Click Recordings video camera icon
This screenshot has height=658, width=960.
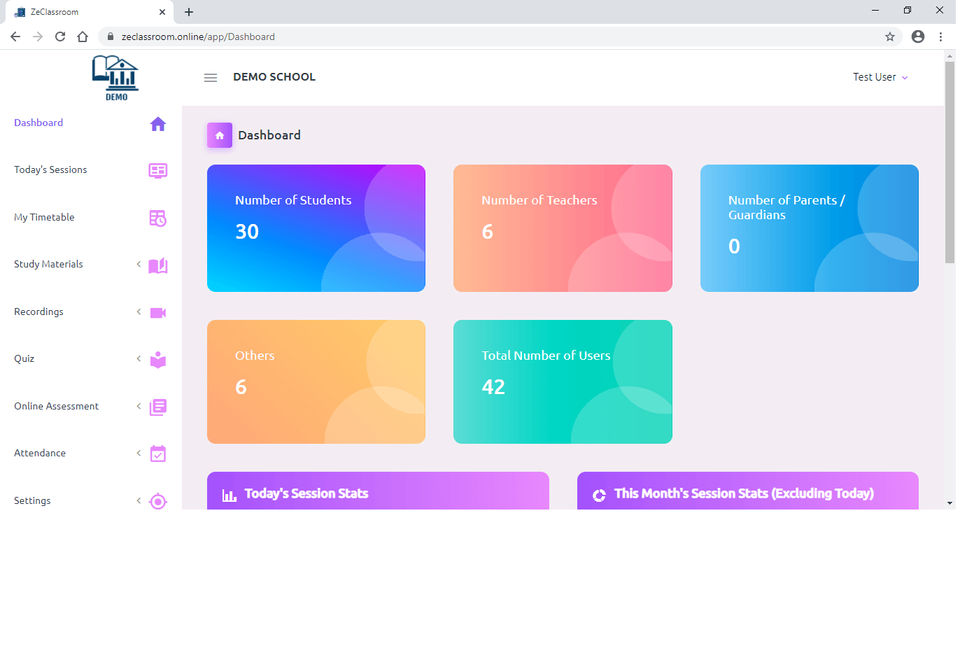[x=158, y=313]
